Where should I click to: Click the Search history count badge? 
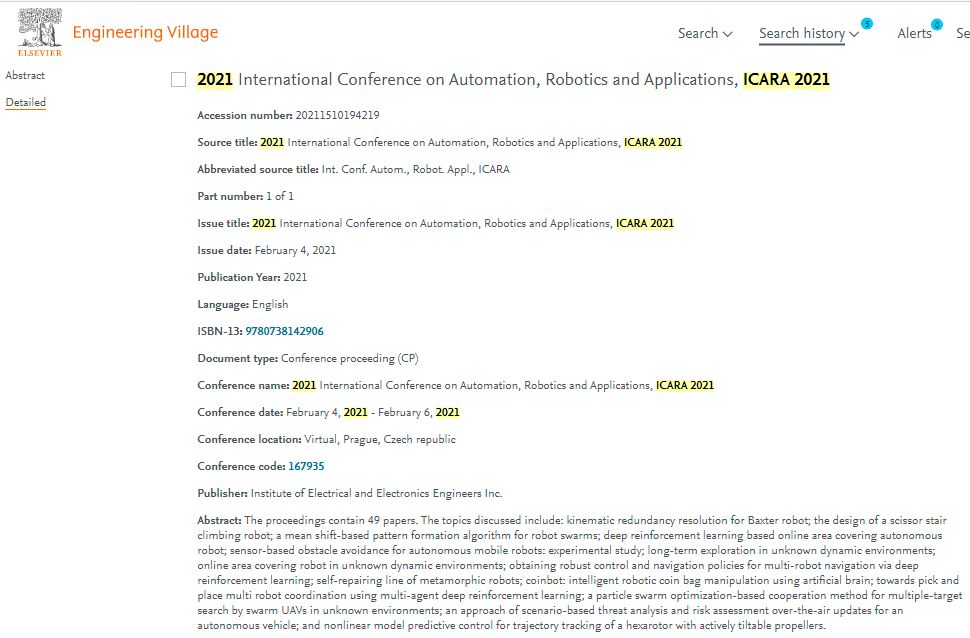pyautogui.click(x=867, y=24)
